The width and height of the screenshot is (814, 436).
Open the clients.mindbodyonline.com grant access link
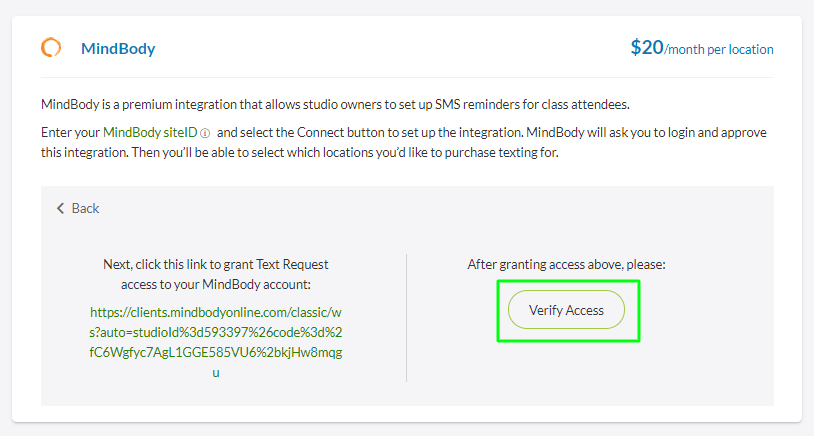[x=216, y=331]
